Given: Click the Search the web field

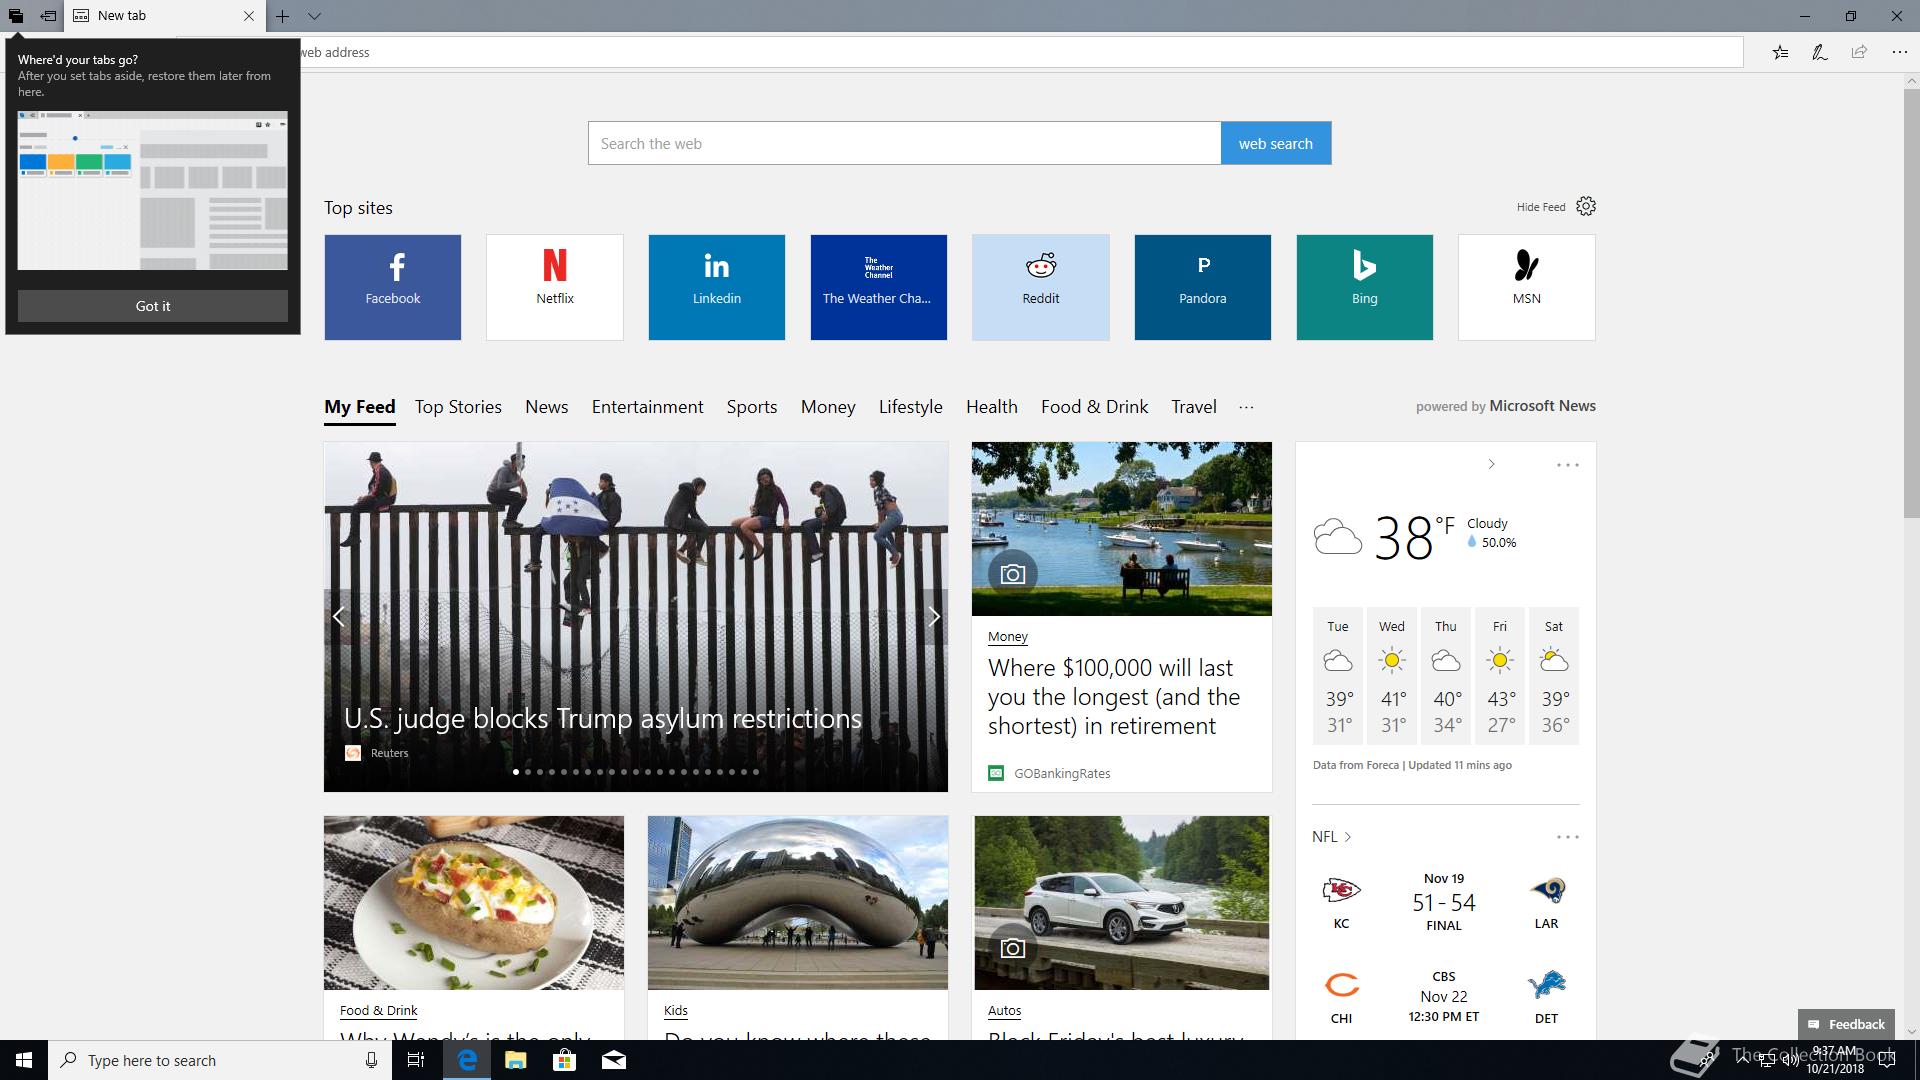Looking at the screenshot, I should coord(904,143).
